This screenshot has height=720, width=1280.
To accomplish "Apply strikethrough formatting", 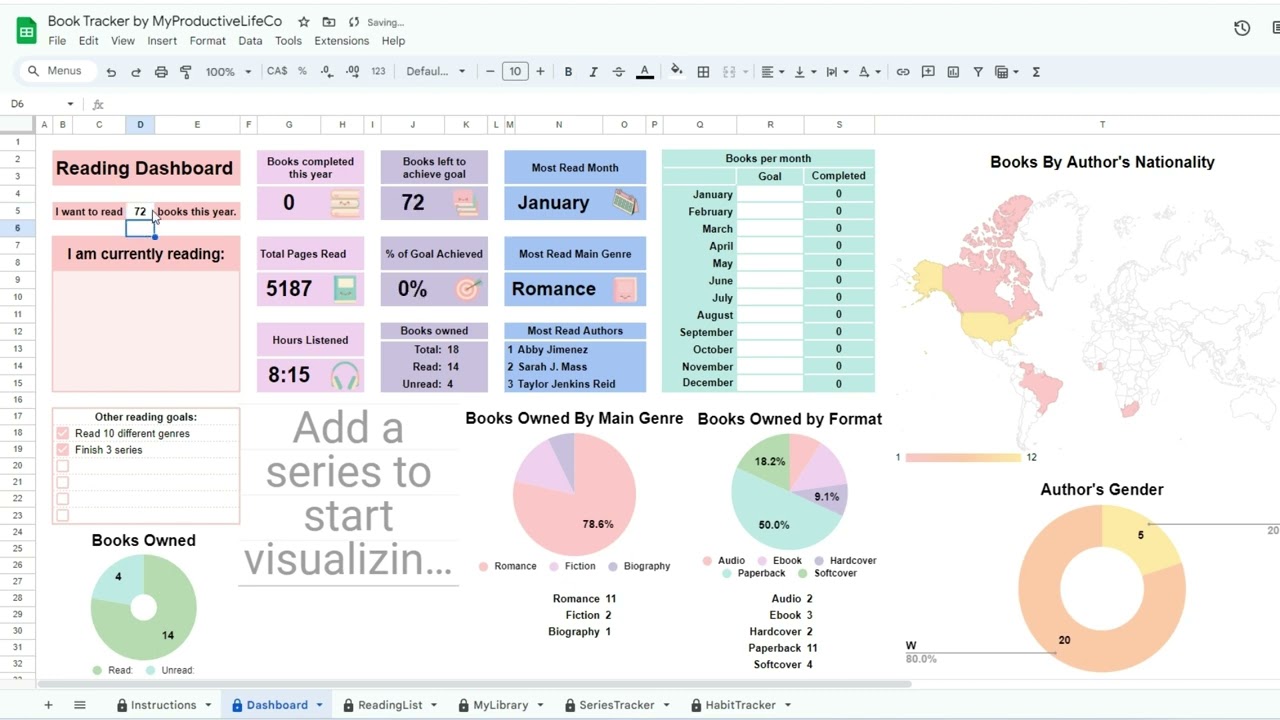I will point(618,72).
